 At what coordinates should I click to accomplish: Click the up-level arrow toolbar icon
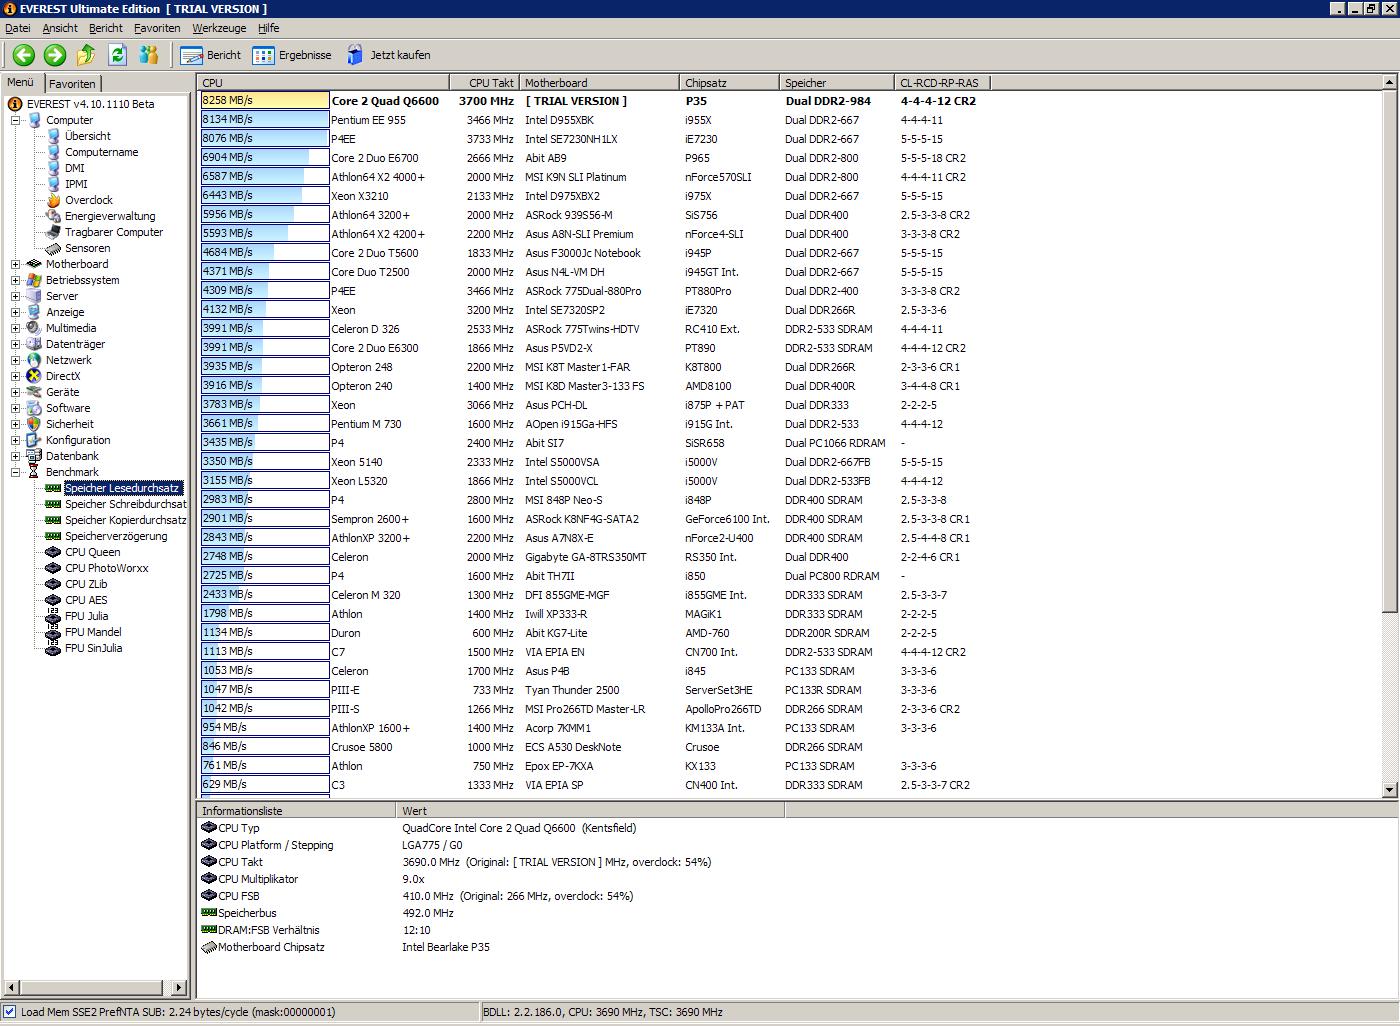pos(86,55)
